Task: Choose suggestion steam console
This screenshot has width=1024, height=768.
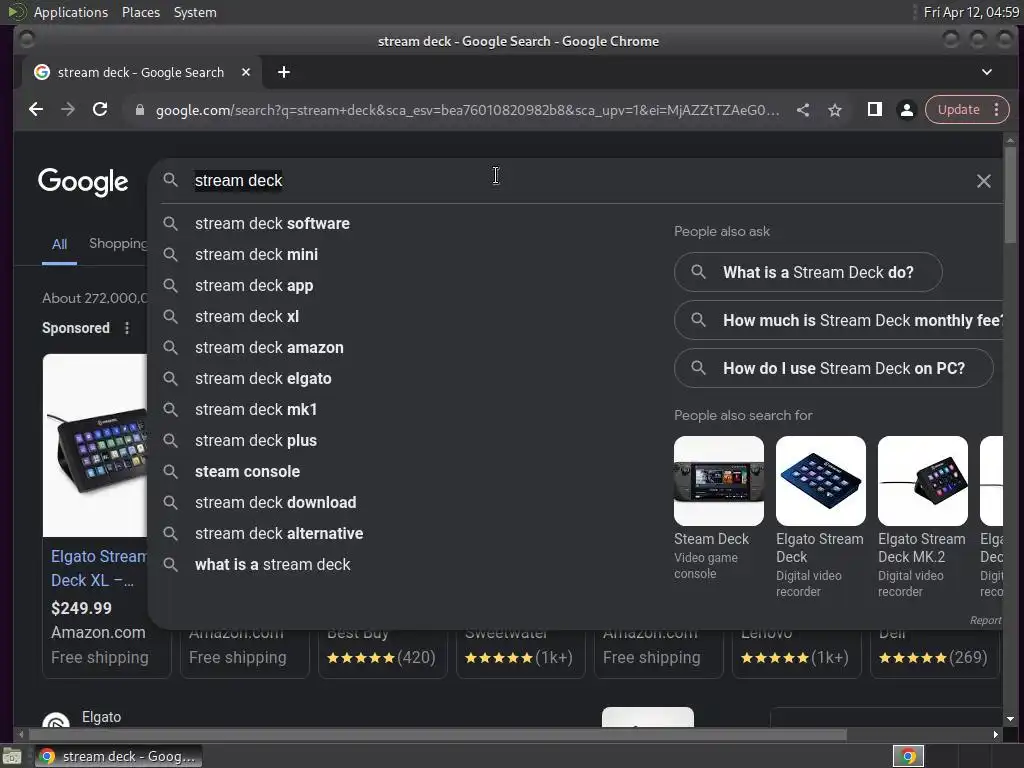Action: [x=248, y=472]
